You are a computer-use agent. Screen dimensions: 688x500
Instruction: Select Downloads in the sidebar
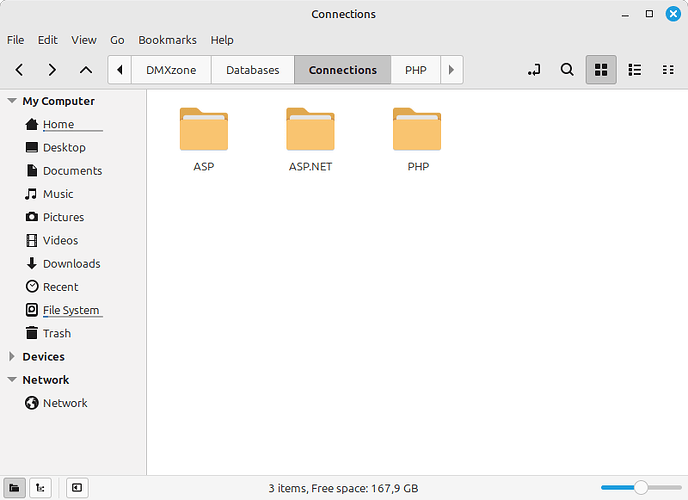point(71,264)
